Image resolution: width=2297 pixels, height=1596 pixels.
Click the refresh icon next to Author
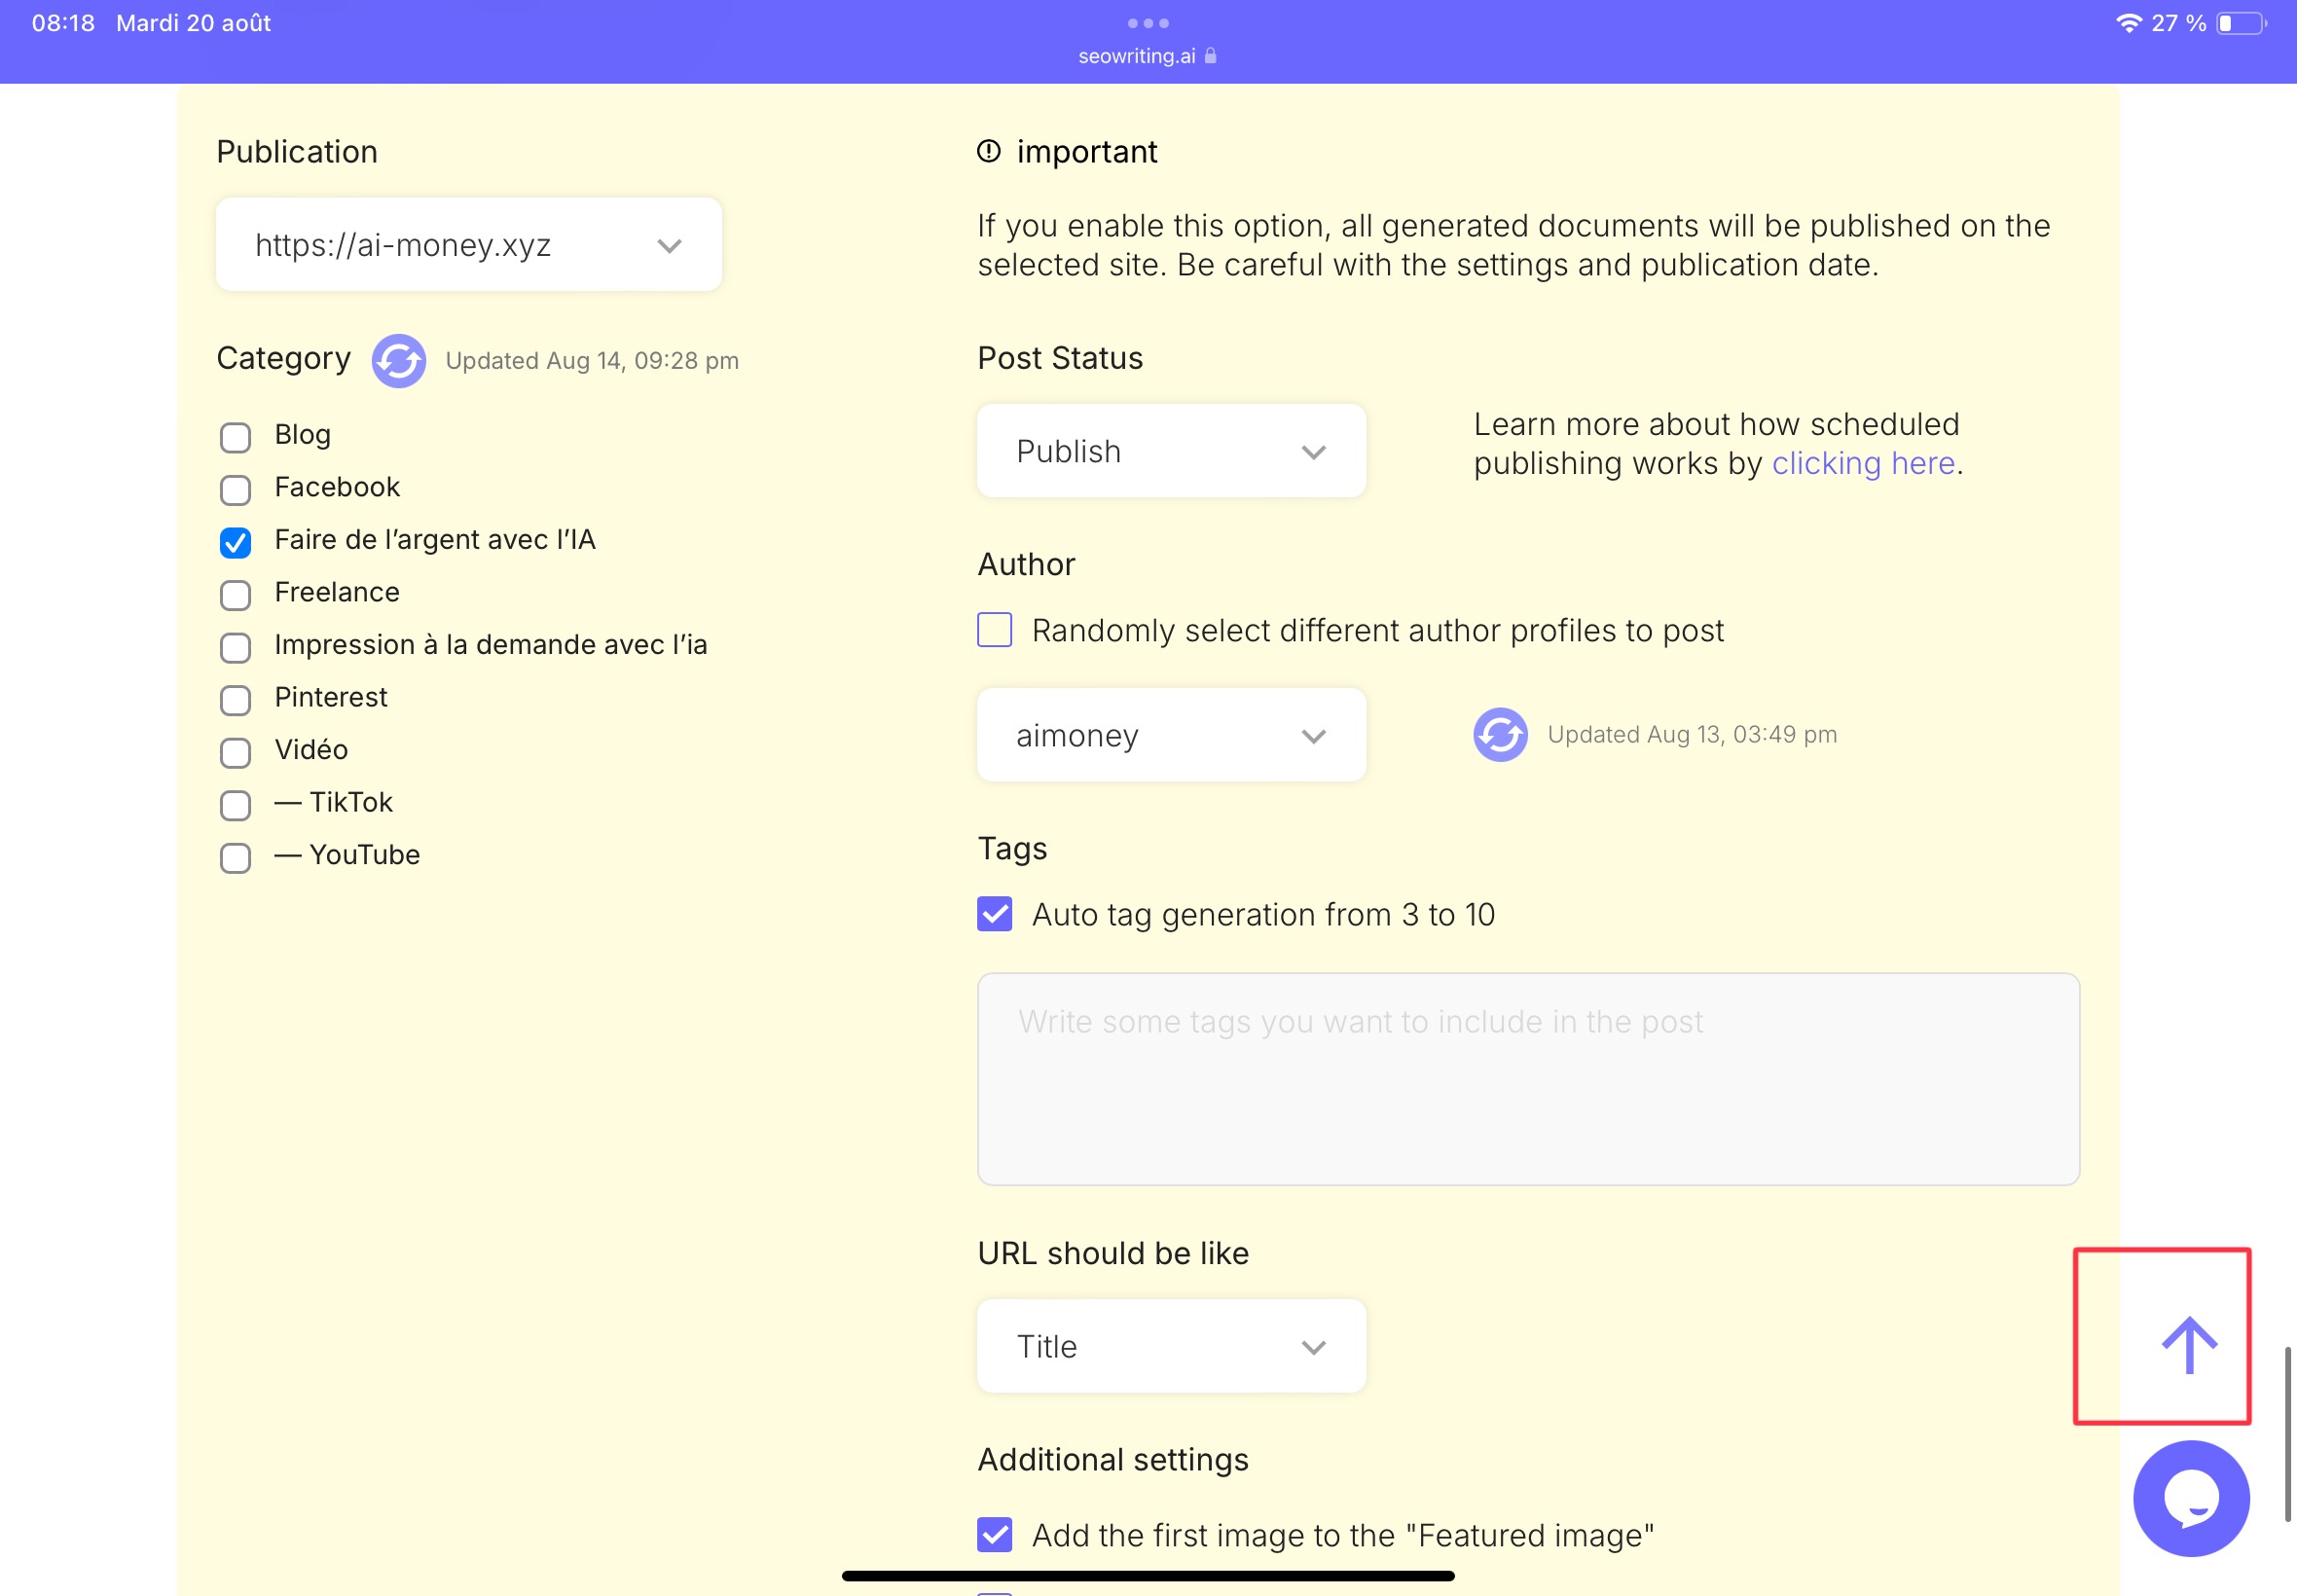click(1498, 733)
